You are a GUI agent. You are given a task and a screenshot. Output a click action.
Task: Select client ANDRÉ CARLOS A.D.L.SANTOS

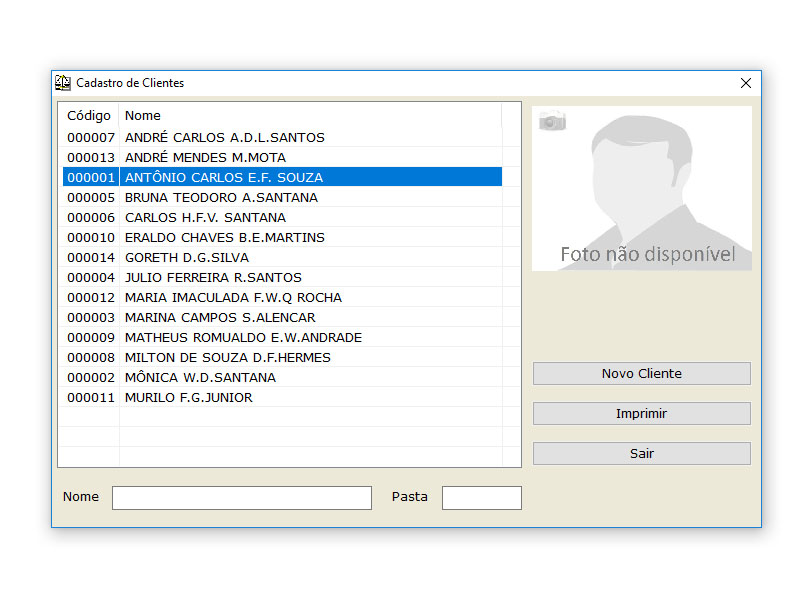(224, 137)
